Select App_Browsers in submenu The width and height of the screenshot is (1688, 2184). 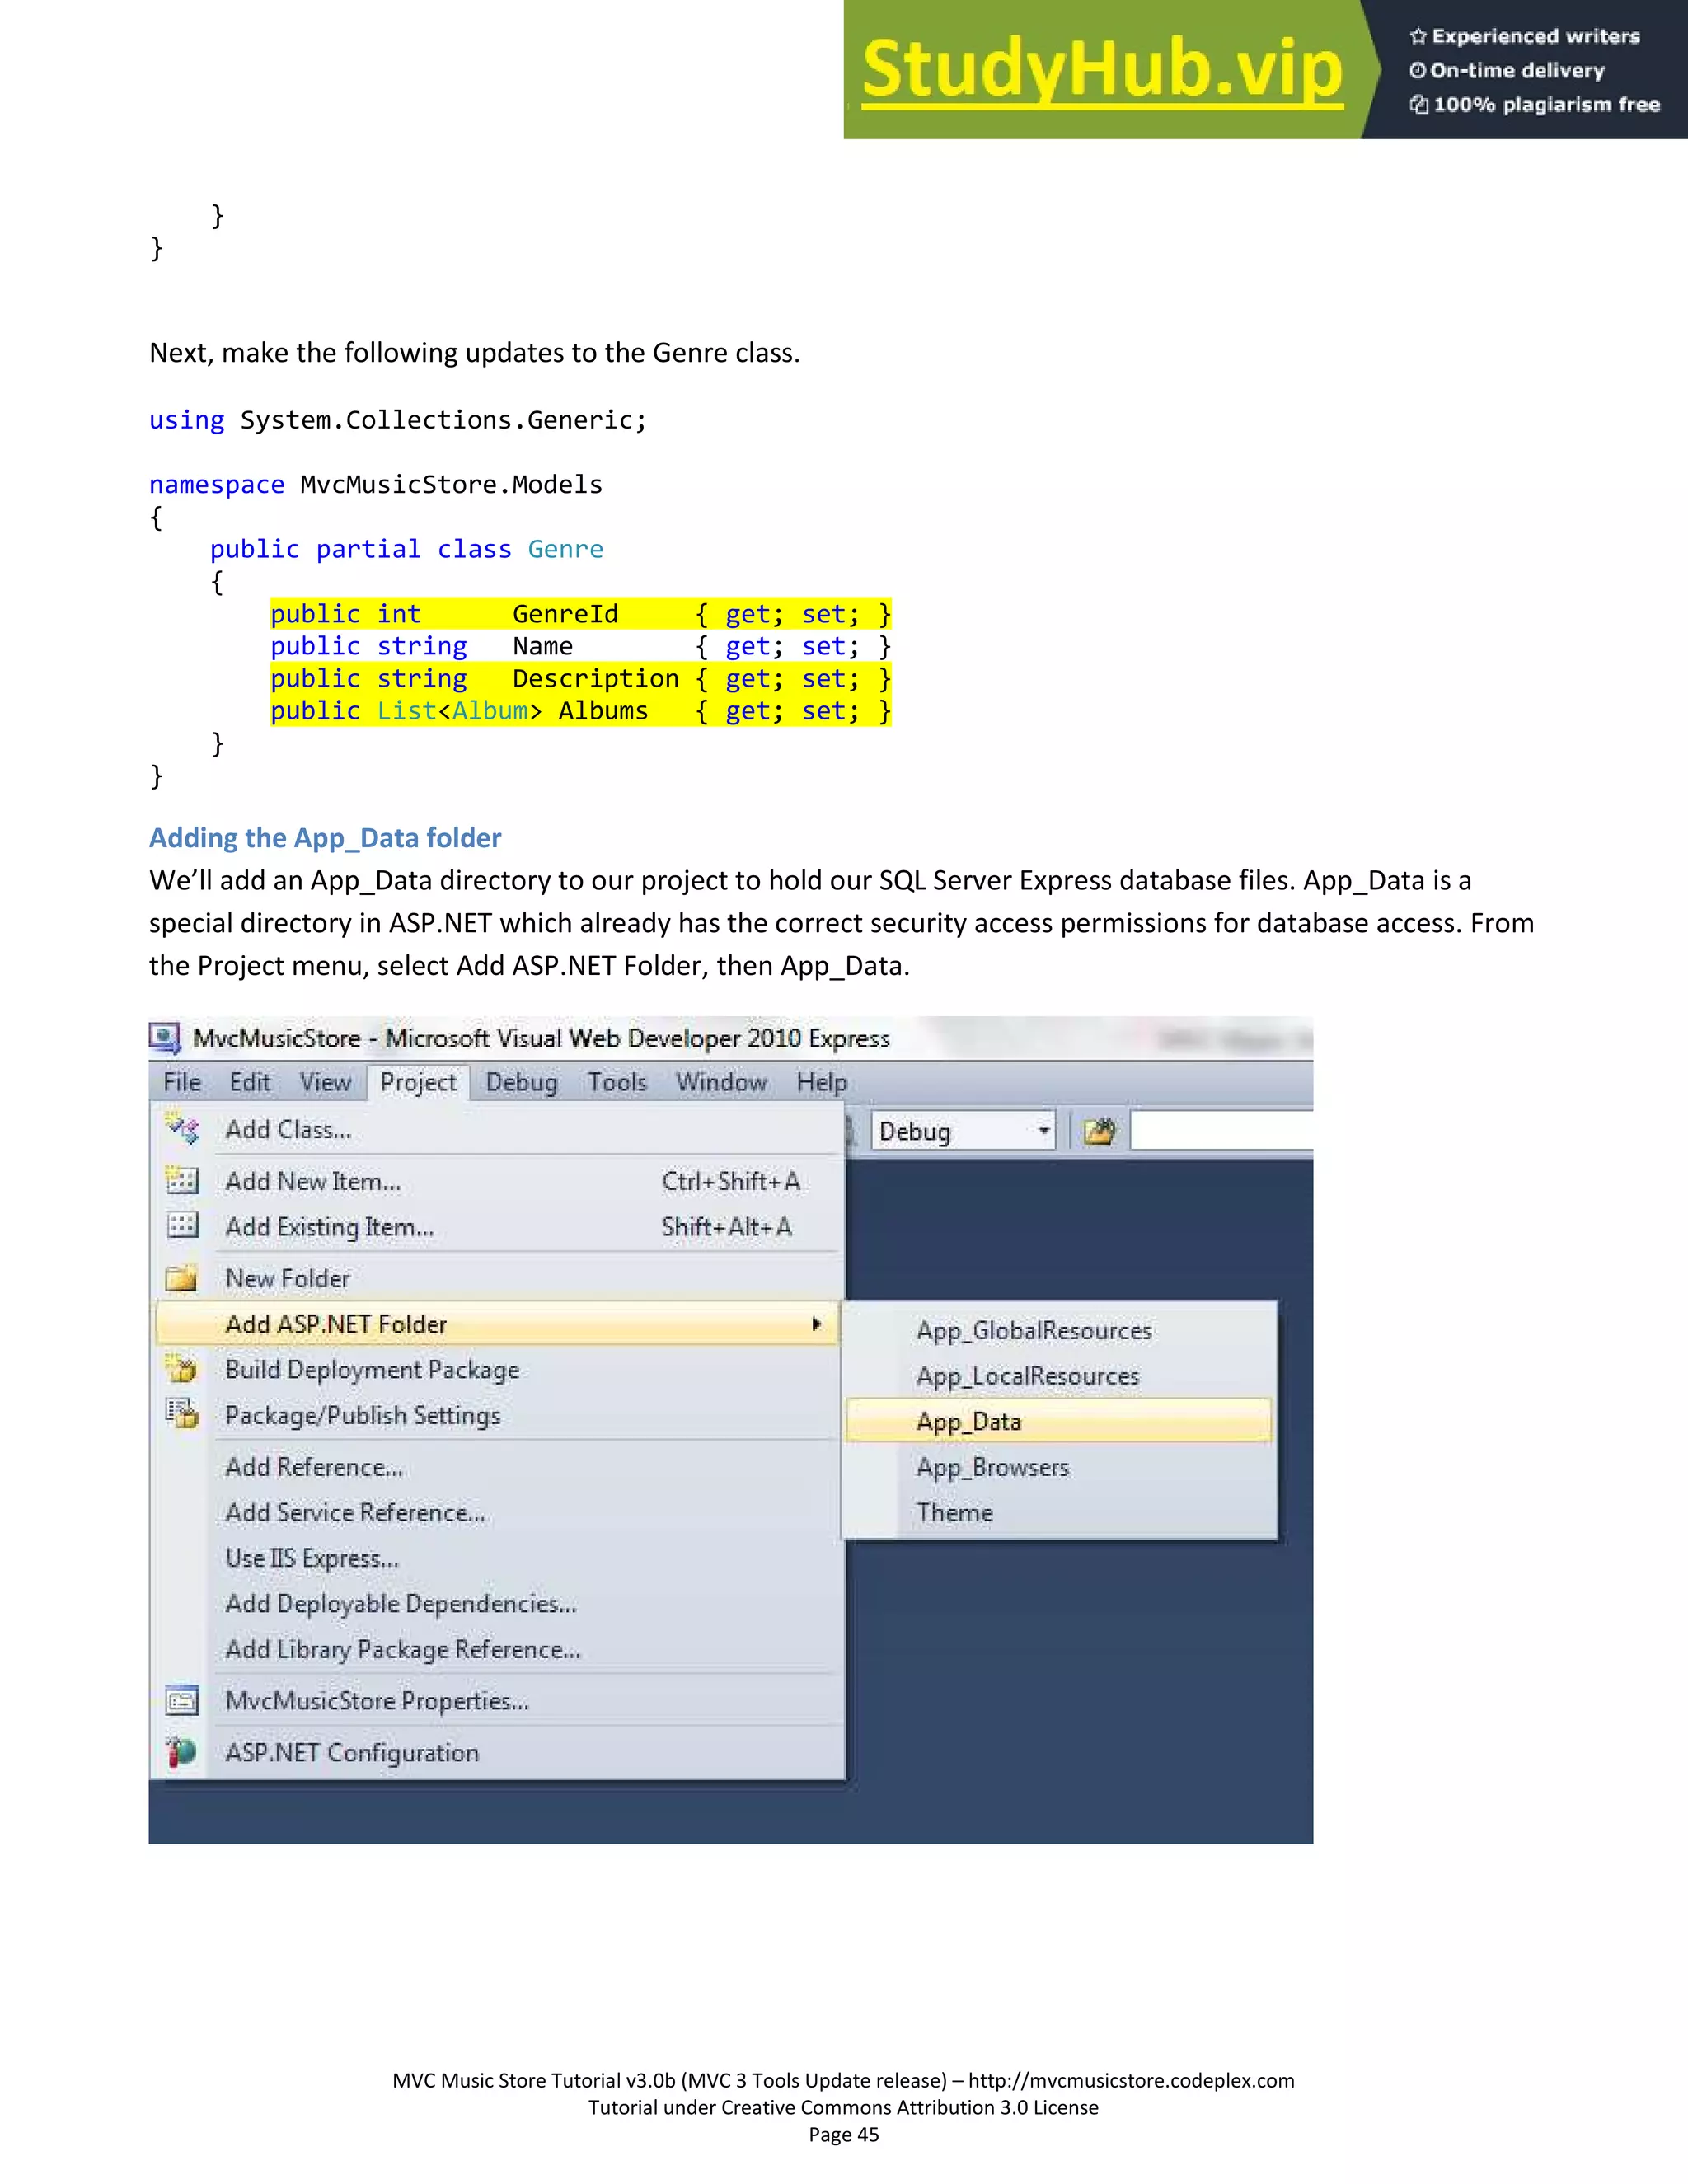[1059, 1467]
